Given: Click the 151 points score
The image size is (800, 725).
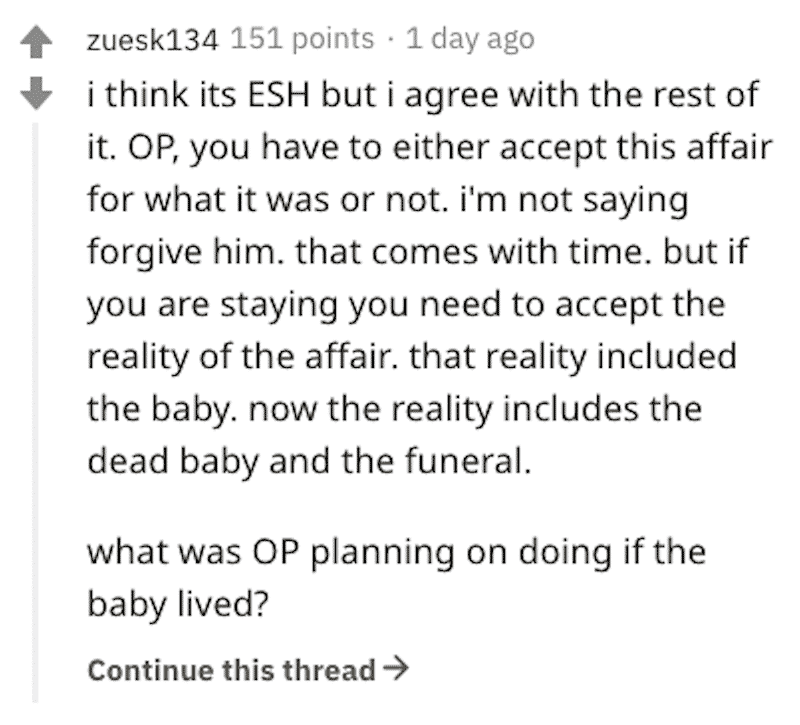Looking at the screenshot, I should 302,39.
